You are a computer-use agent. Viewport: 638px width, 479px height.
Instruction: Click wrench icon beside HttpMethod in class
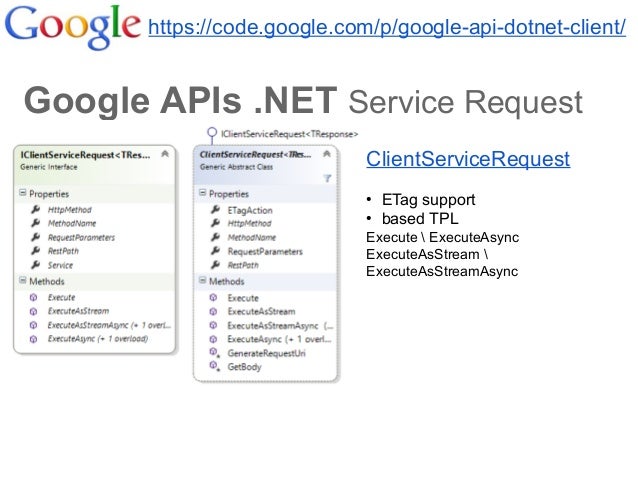click(x=216, y=223)
